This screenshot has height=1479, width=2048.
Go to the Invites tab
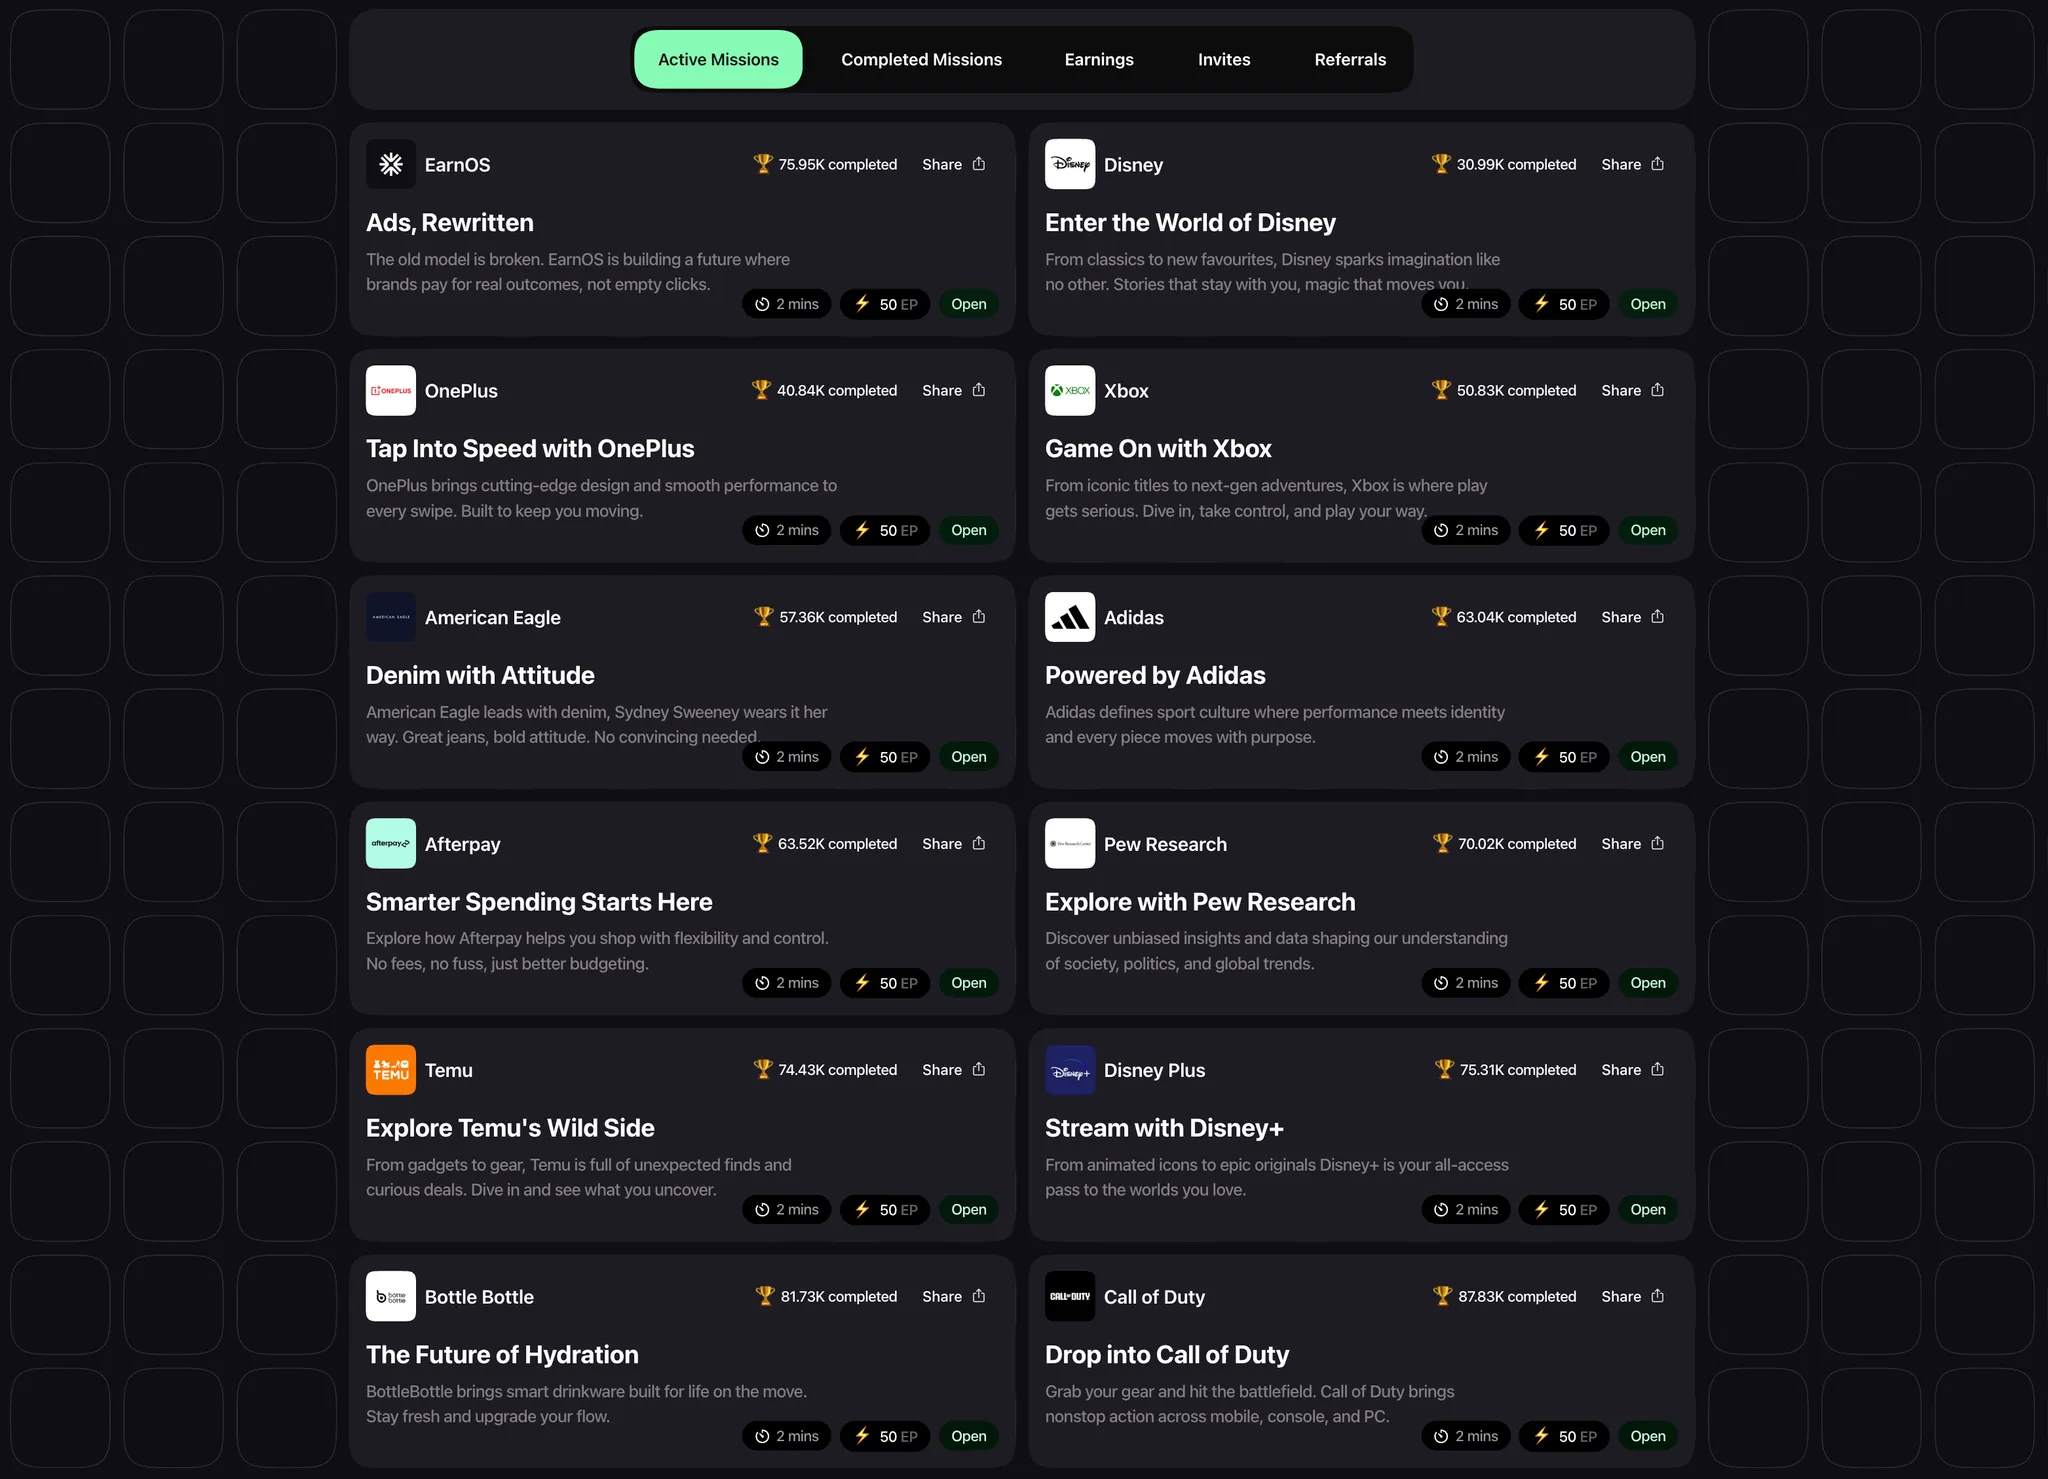click(x=1223, y=60)
